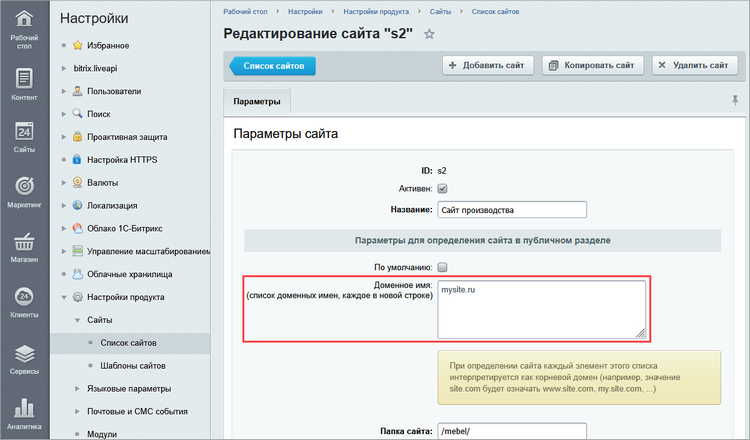Enable the По умолчанию checkbox
750x440 pixels.
[442, 267]
